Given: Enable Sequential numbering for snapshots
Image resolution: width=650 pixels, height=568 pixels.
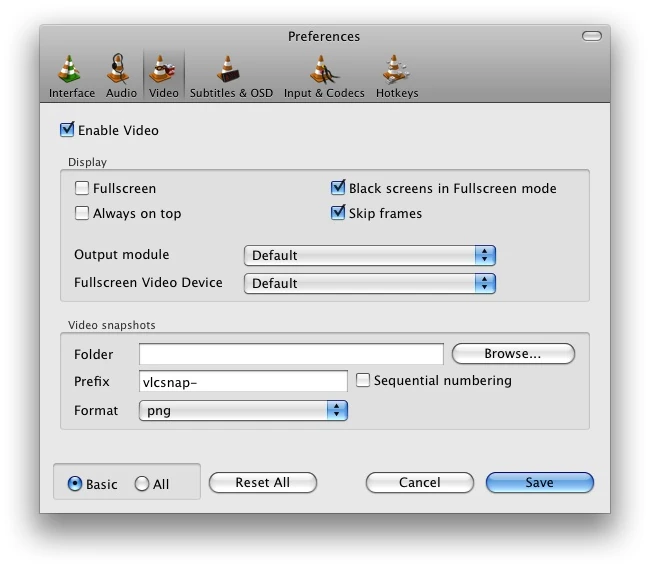Looking at the screenshot, I should (x=363, y=380).
